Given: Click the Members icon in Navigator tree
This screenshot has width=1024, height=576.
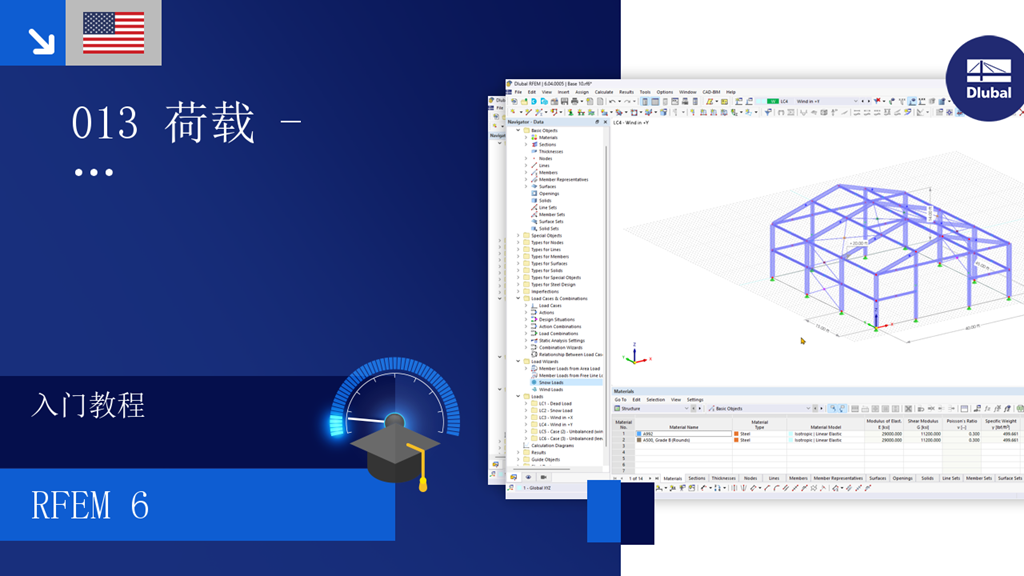Looking at the screenshot, I should tap(534, 172).
